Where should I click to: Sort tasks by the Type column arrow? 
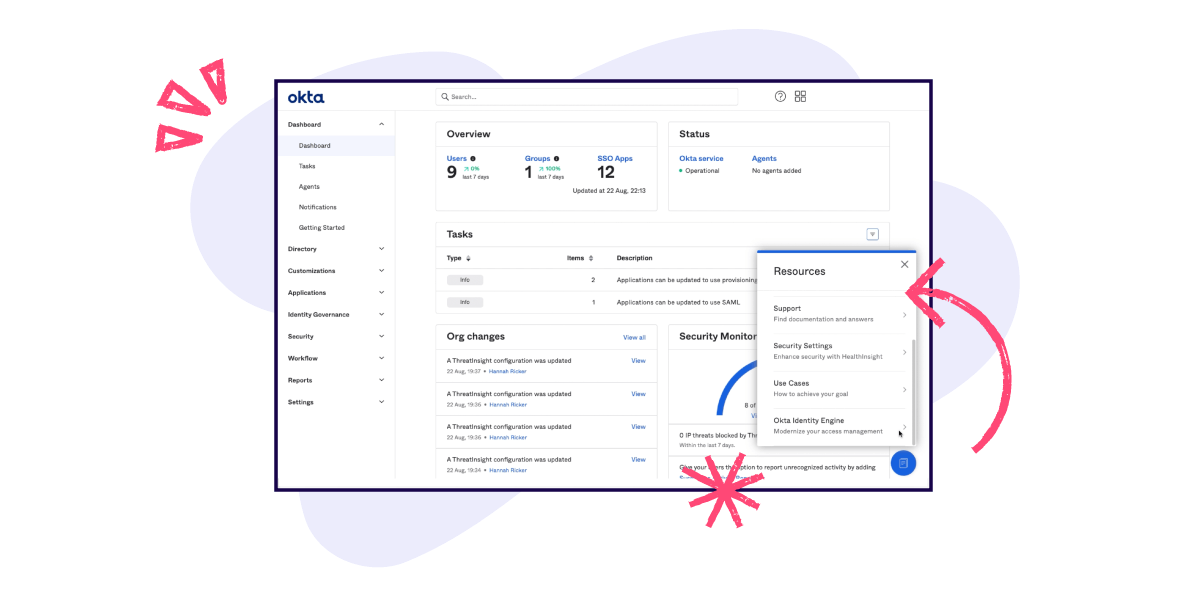(469, 258)
